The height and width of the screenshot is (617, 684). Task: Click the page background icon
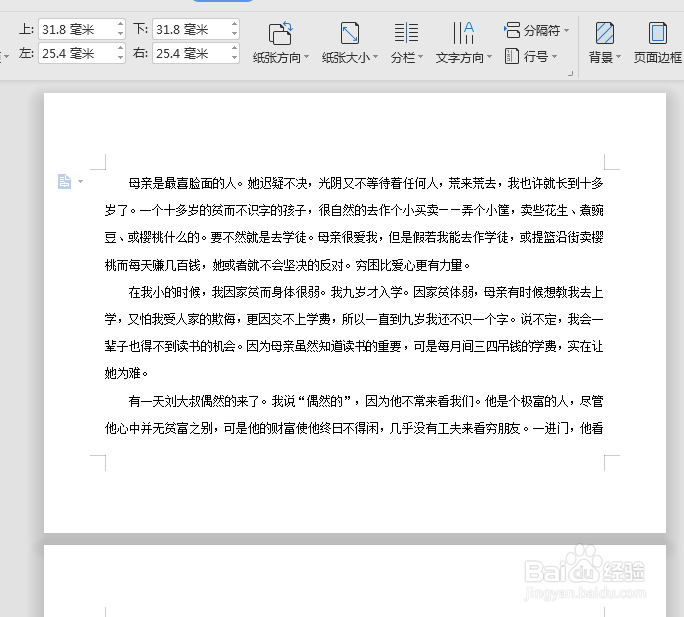(605, 33)
